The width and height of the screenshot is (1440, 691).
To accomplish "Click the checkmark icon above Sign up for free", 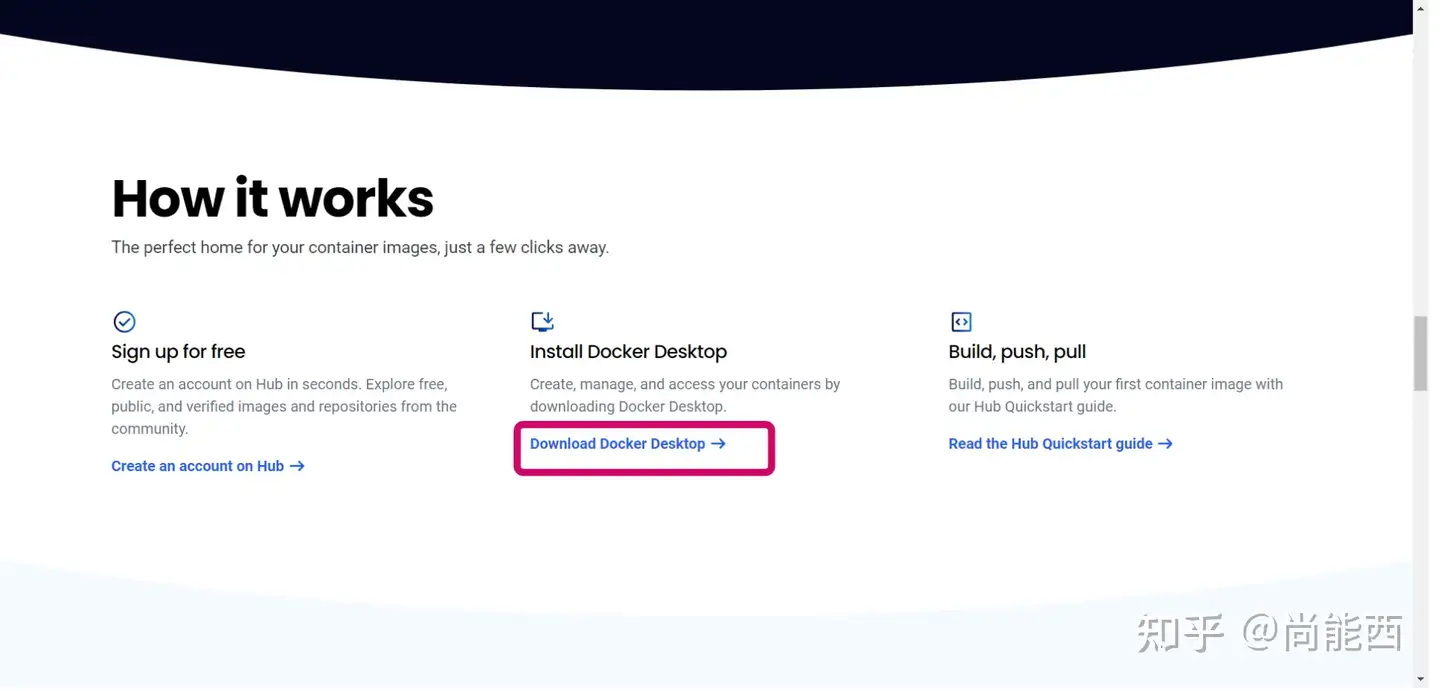I will 124,321.
